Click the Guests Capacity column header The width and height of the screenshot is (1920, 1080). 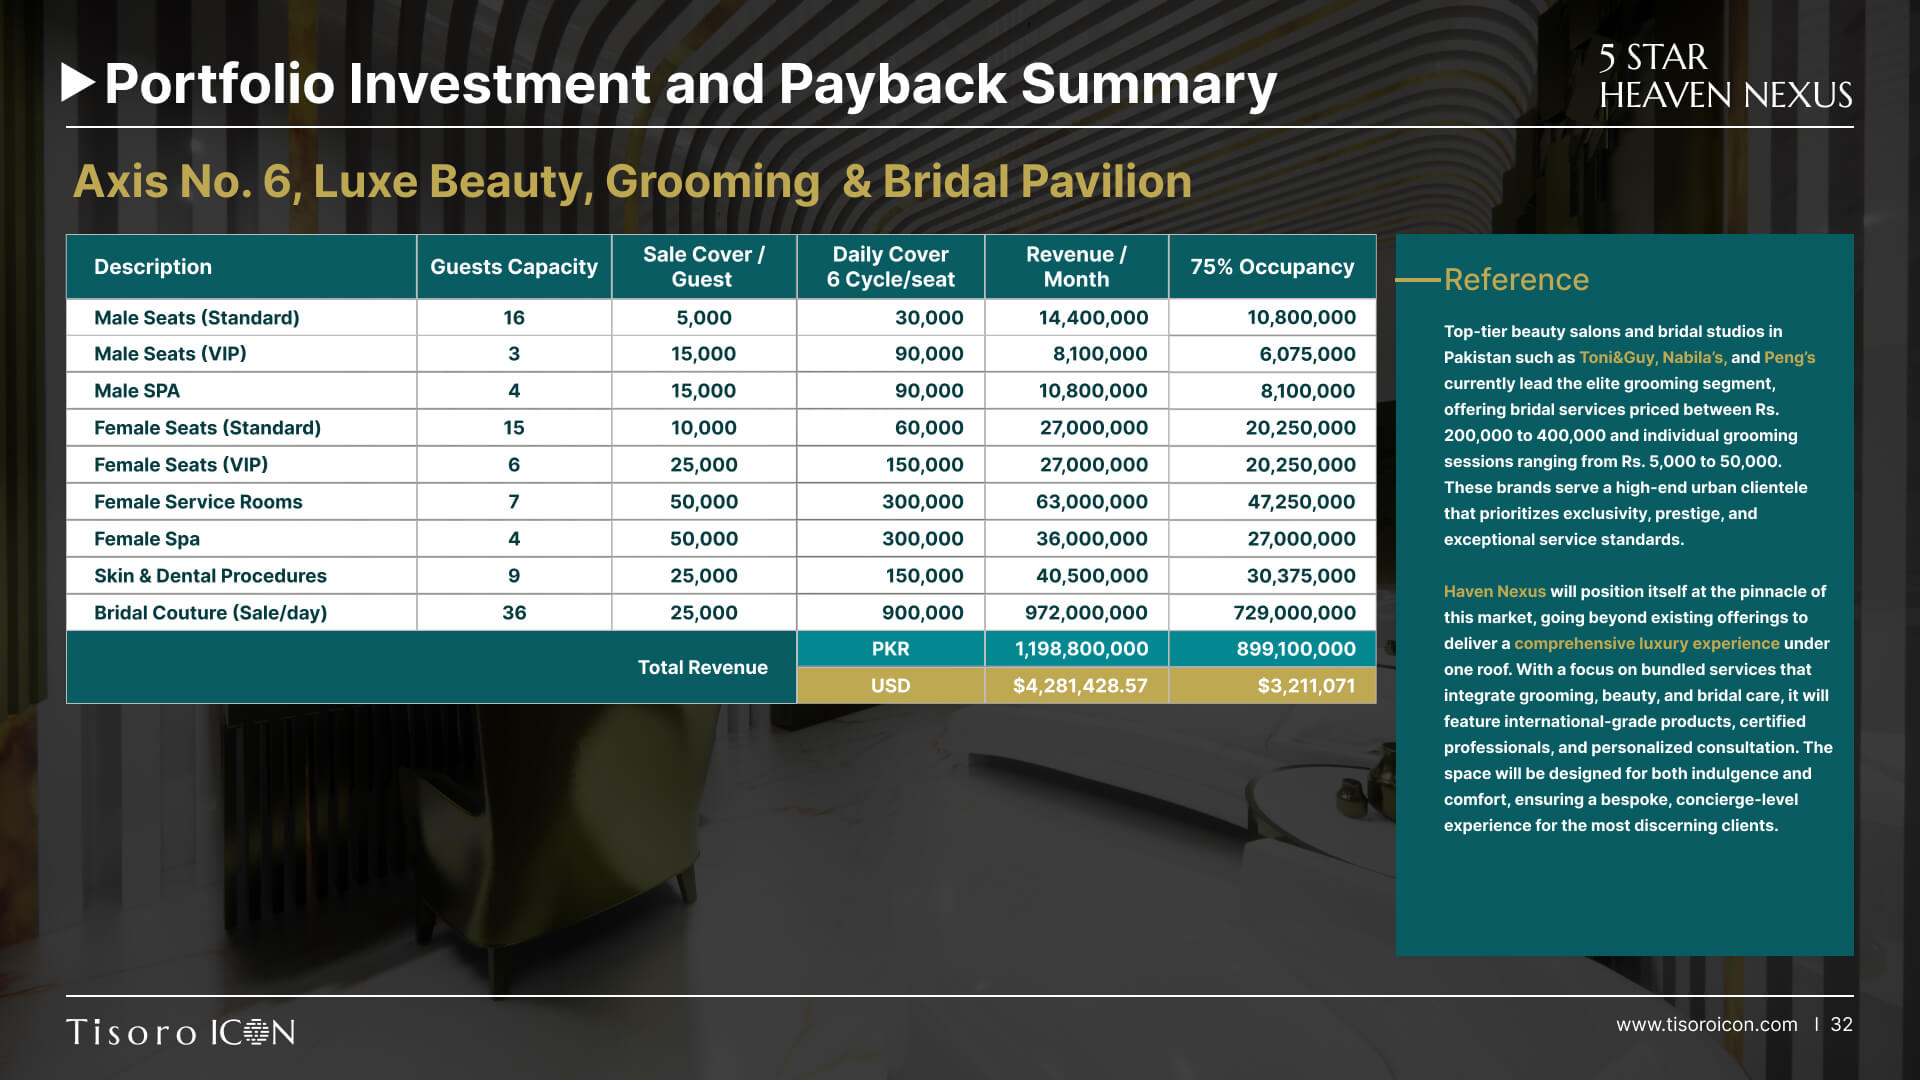[x=514, y=267]
